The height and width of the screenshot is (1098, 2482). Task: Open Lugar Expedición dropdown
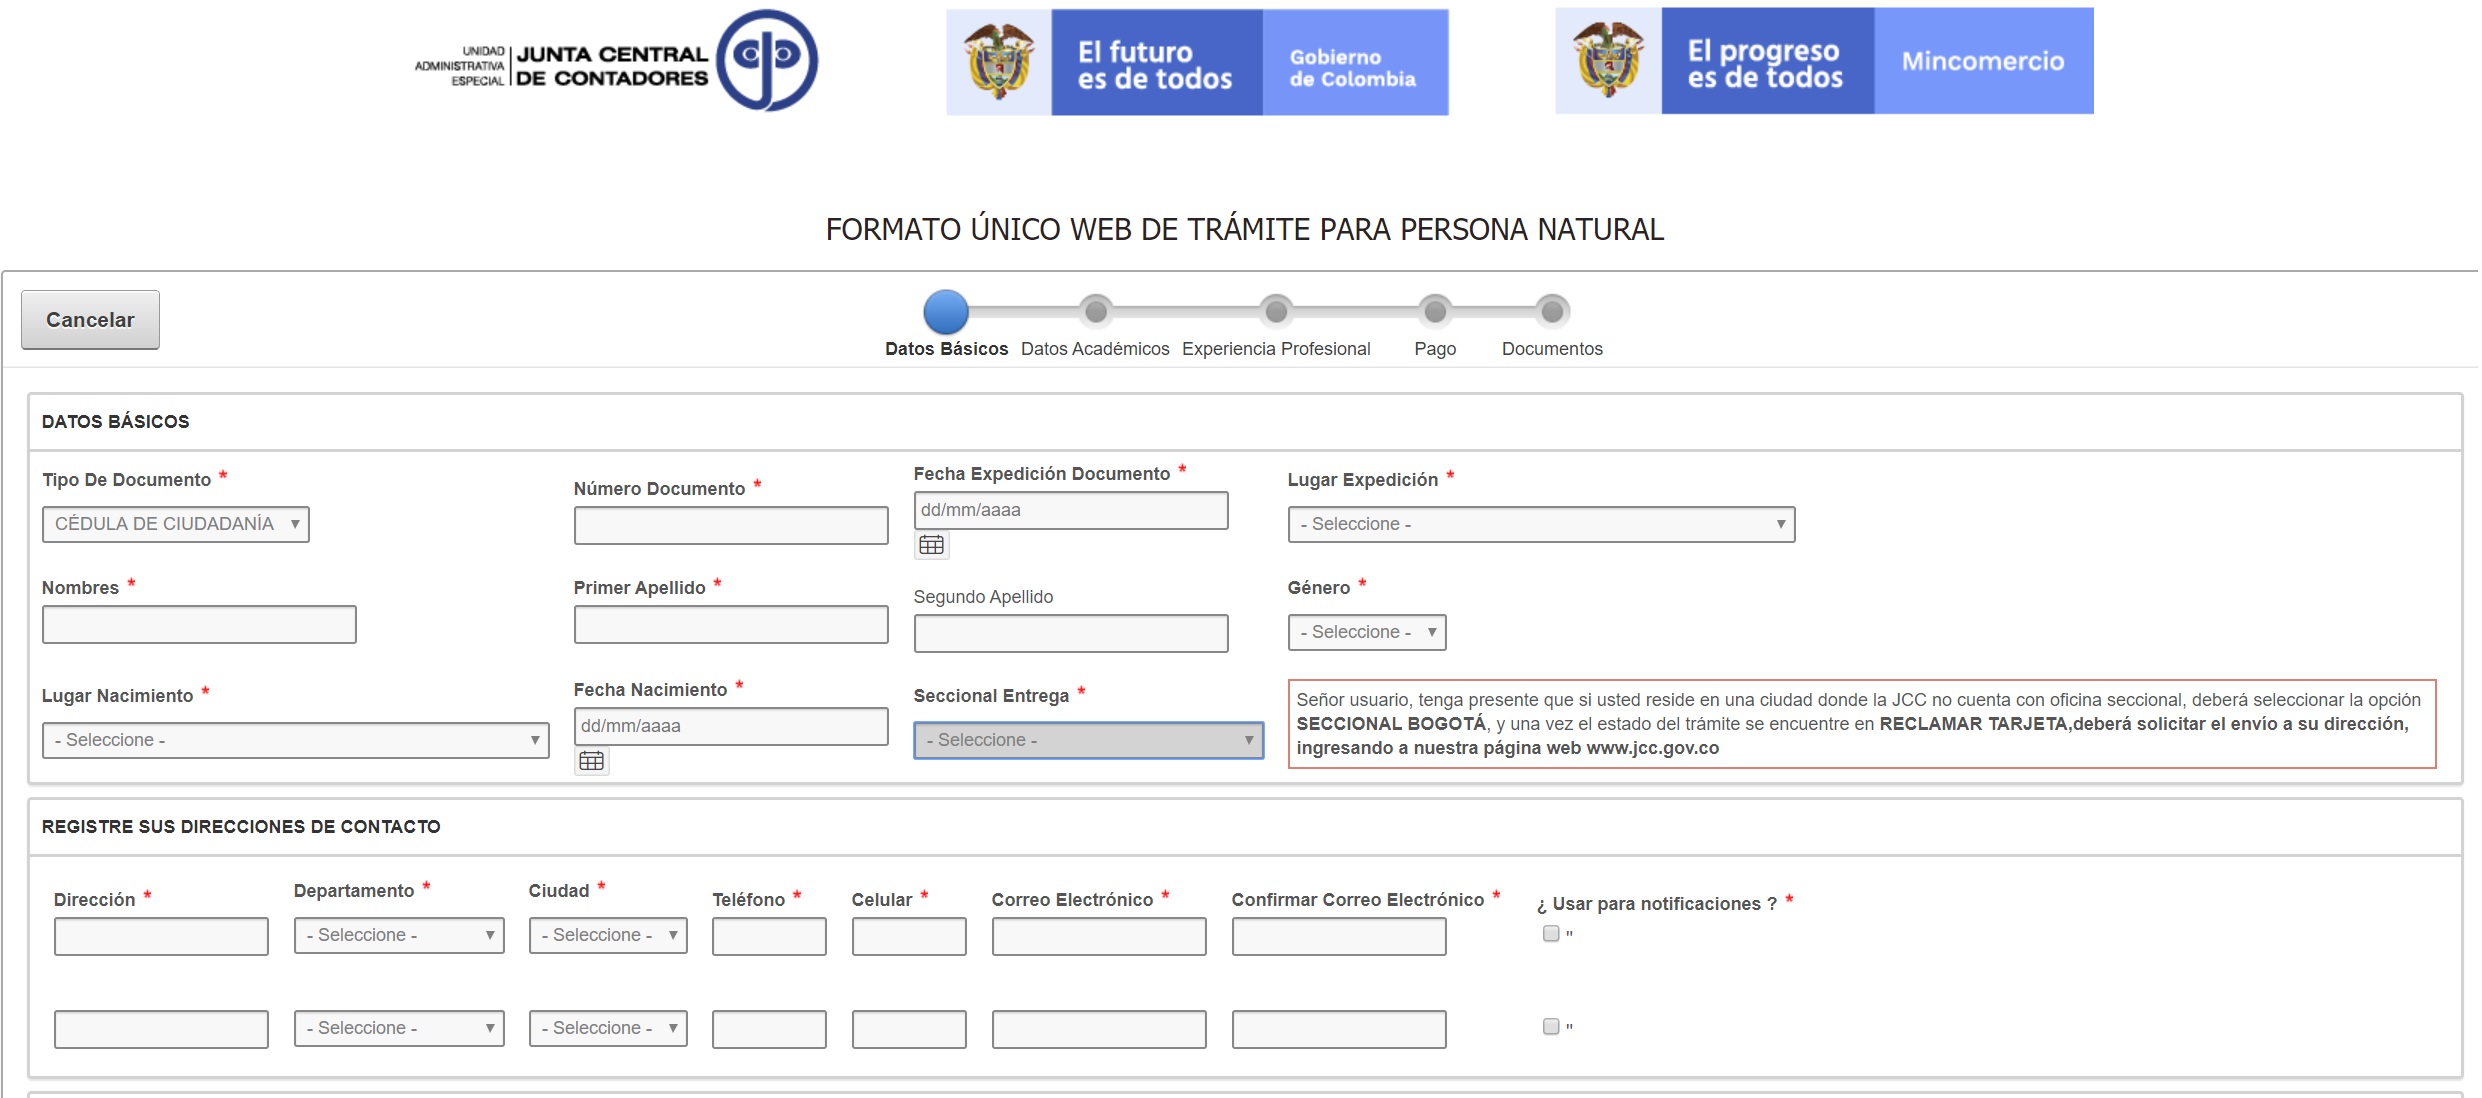click(x=1541, y=524)
